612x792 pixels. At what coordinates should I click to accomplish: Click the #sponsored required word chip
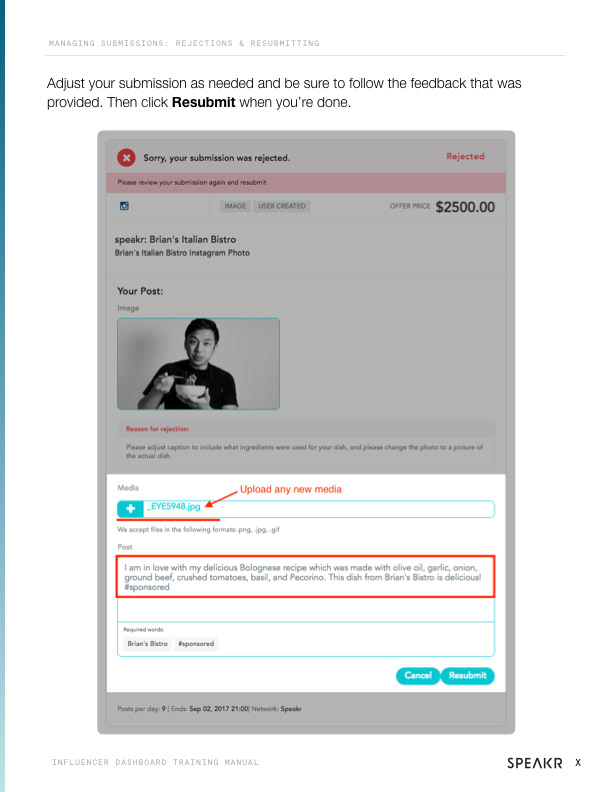coord(196,644)
